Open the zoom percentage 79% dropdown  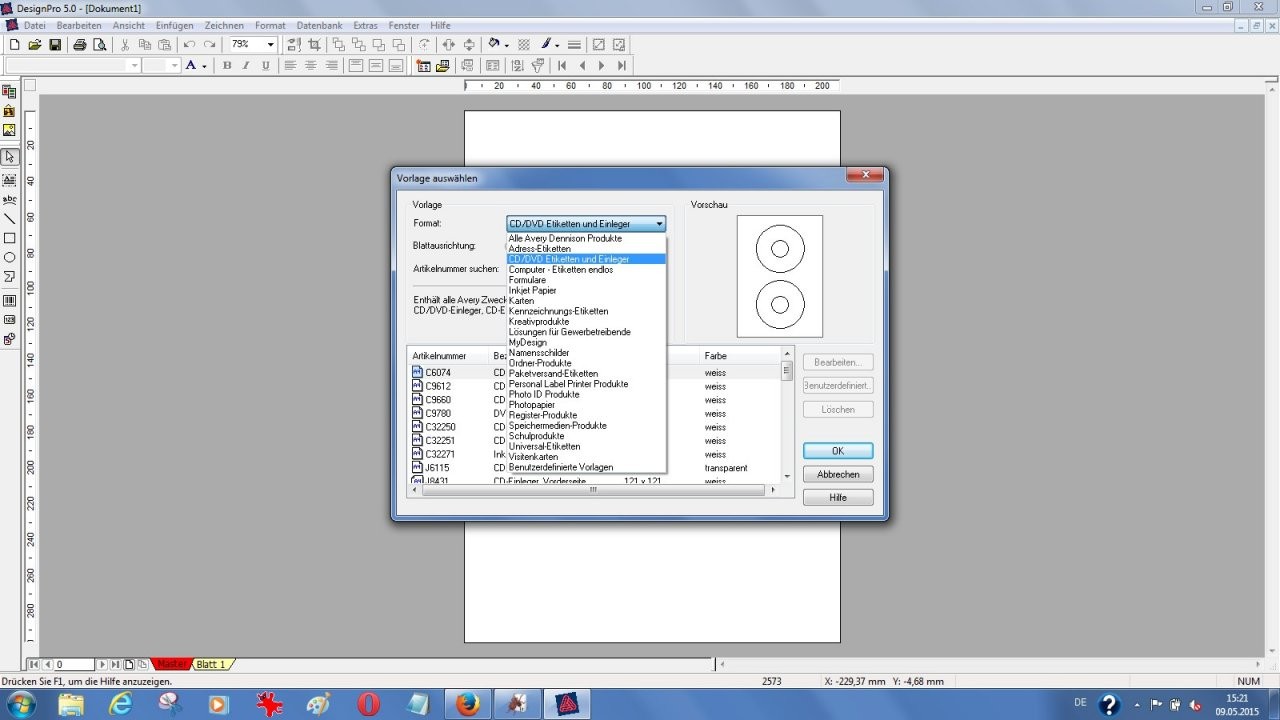(x=270, y=45)
